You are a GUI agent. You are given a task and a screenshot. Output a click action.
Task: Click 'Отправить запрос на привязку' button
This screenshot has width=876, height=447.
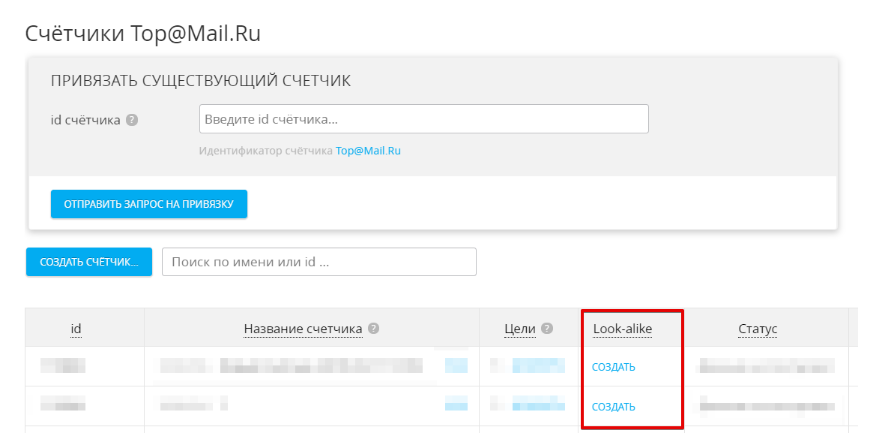click(x=149, y=204)
